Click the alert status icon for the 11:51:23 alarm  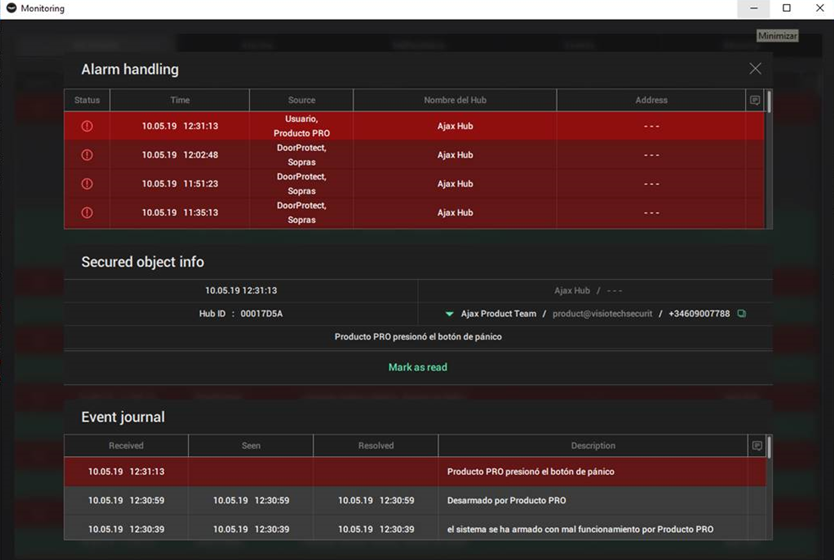click(87, 183)
